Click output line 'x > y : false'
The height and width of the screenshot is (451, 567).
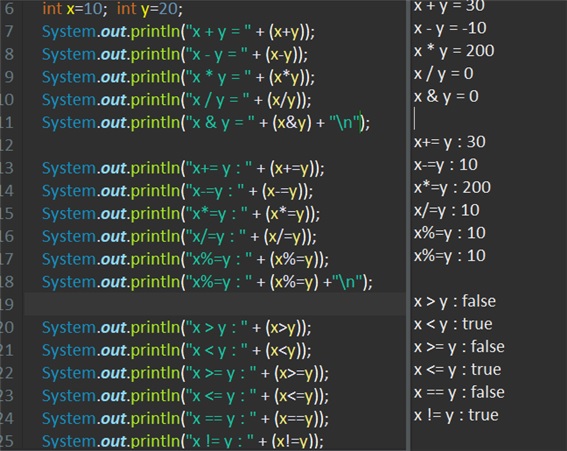point(455,302)
